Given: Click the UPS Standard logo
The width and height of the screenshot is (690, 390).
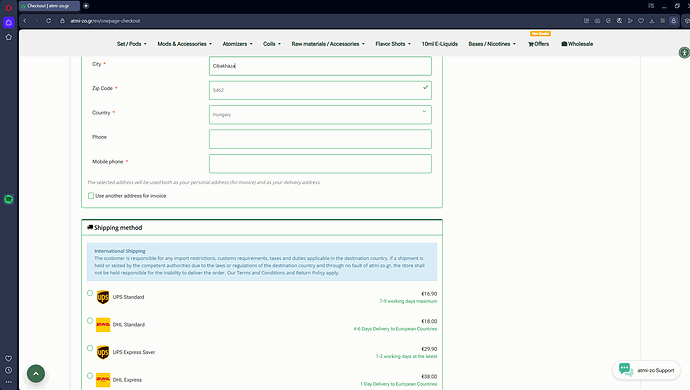Looking at the screenshot, I should [x=103, y=297].
